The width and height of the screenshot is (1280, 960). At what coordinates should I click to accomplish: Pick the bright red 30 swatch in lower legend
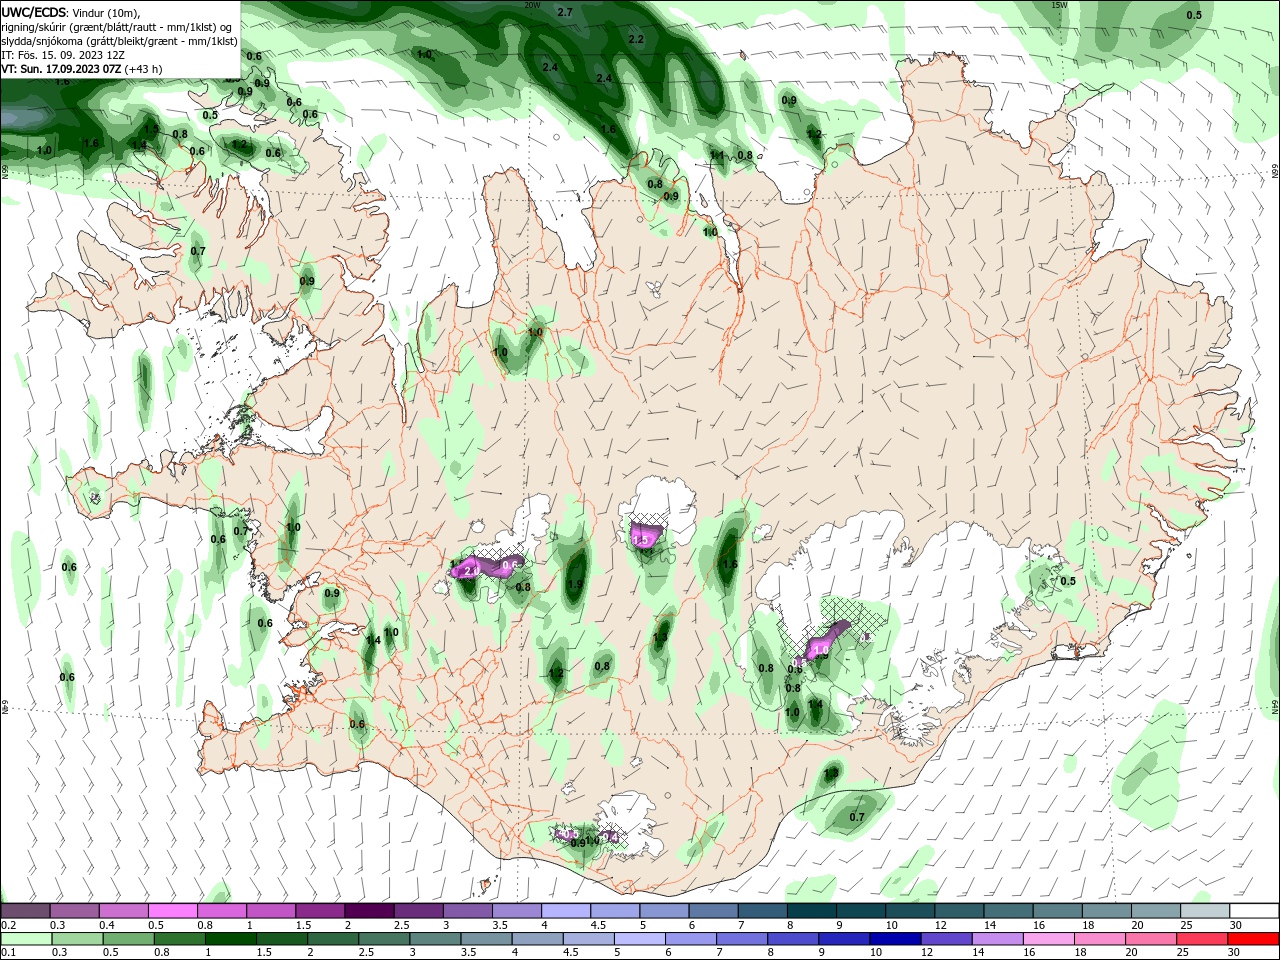point(1253,939)
